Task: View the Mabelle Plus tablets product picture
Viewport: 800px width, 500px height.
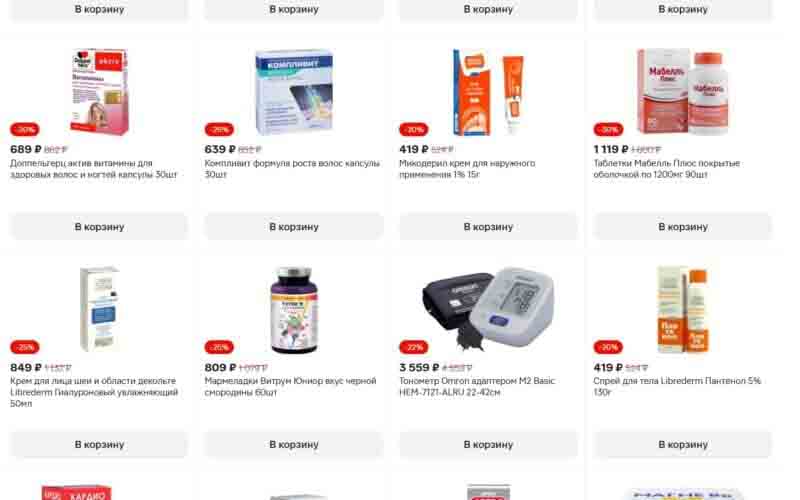Action: point(683,92)
